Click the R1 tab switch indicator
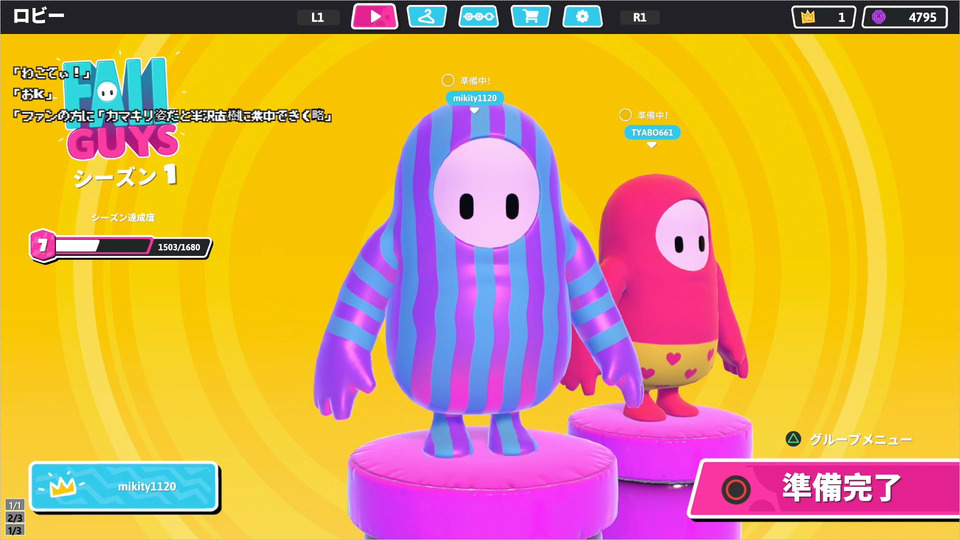This screenshot has width=960, height=540. coord(640,17)
